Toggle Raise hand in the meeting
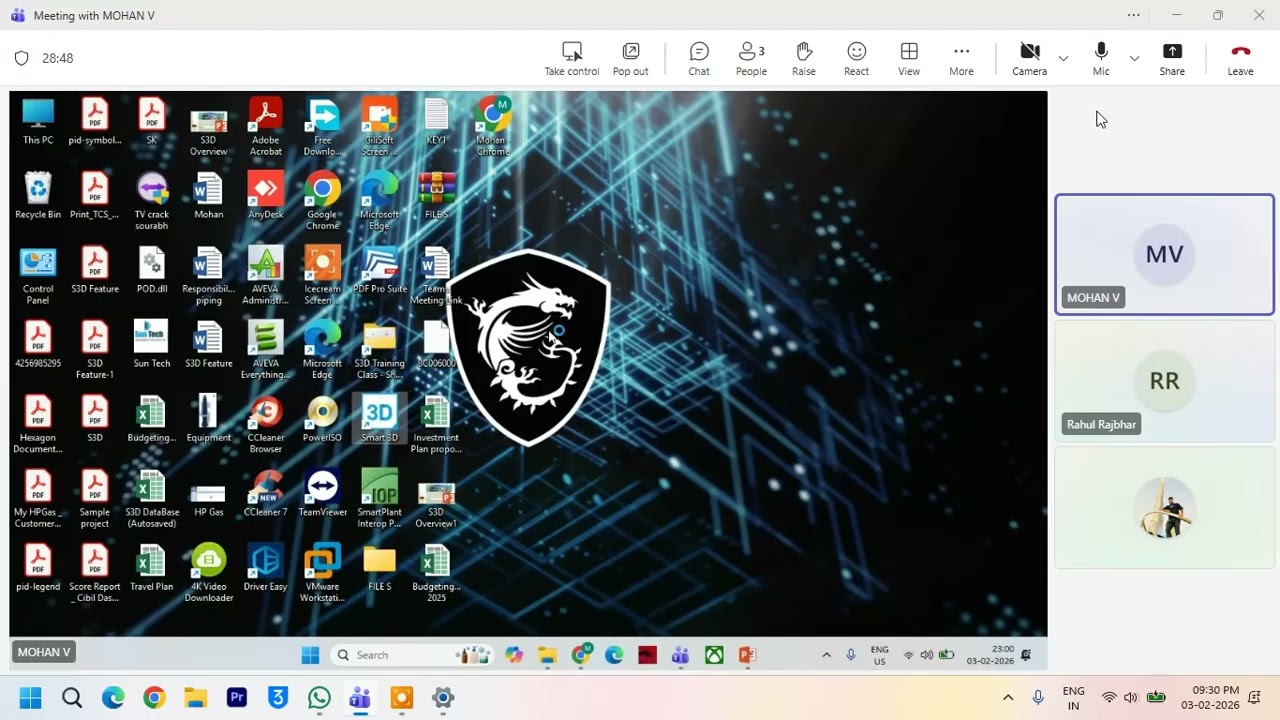This screenshot has width=1280, height=720. (804, 58)
